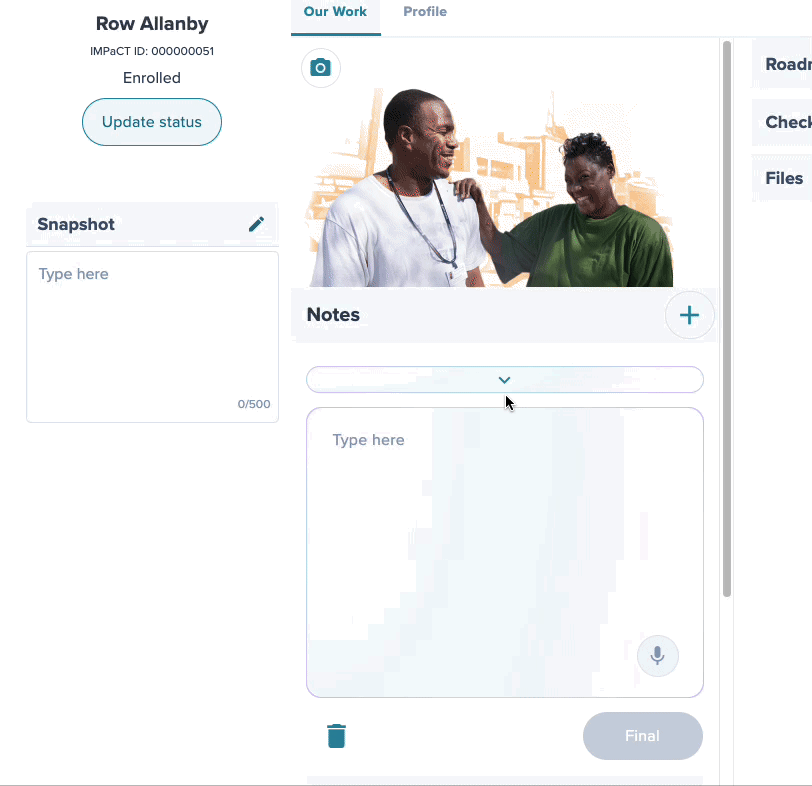This screenshot has height=786, width=812.
Task: Click the Row Allanby name heading
Action: (x=152, y=24)
